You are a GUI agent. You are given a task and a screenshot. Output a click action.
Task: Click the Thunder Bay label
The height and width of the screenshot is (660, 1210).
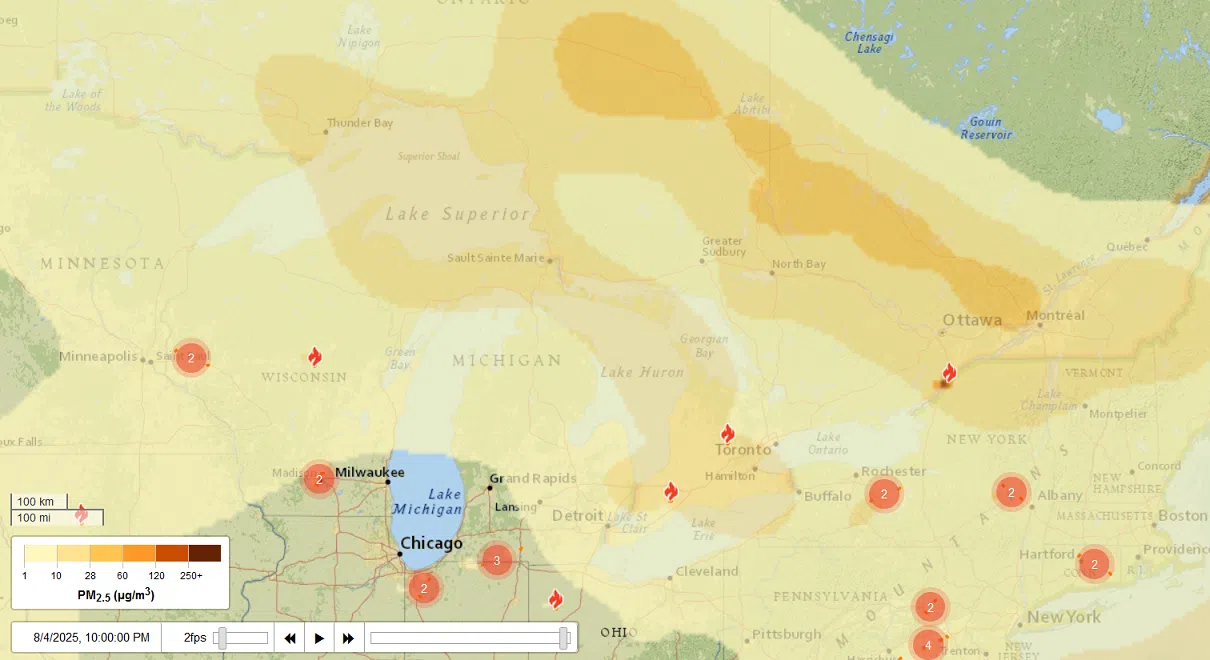tap(360, 123)
